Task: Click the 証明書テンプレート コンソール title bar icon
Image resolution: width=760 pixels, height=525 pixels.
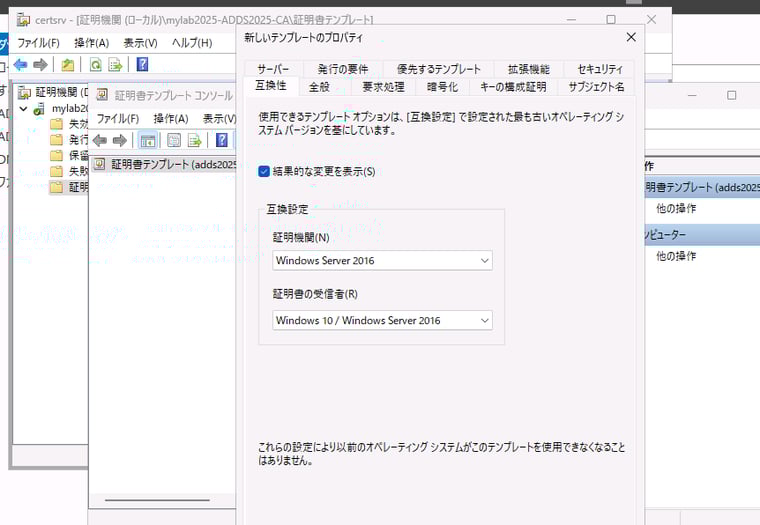Action: tap(102, 95)
